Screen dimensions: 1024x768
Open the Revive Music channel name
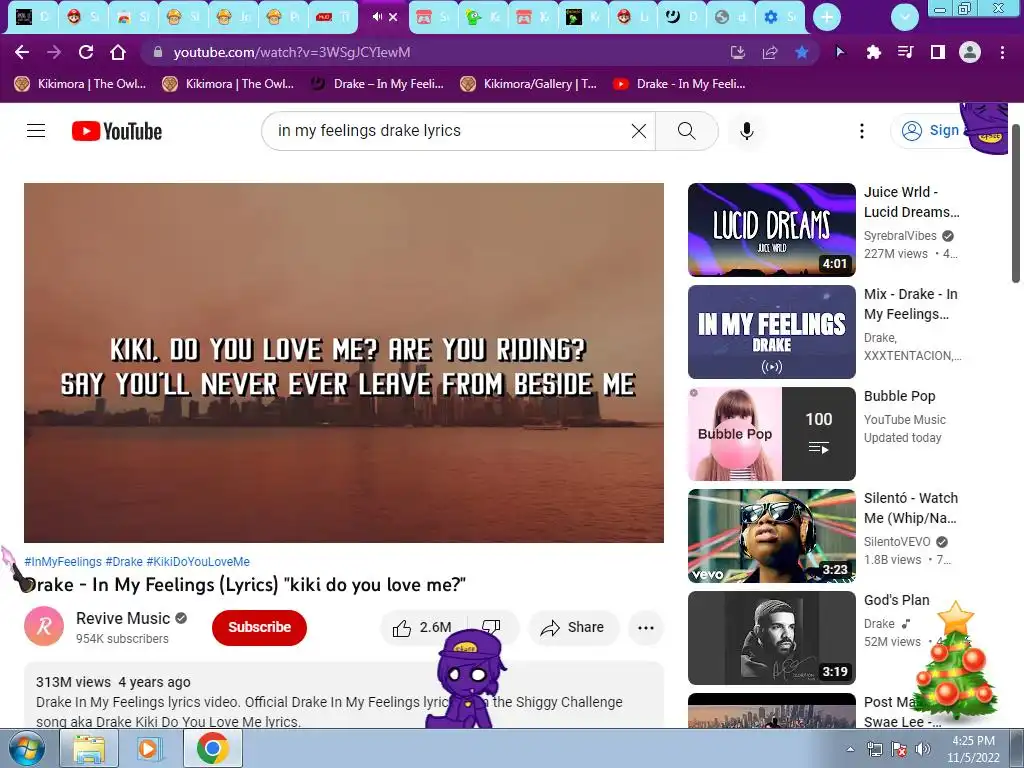tap(123, 618)
